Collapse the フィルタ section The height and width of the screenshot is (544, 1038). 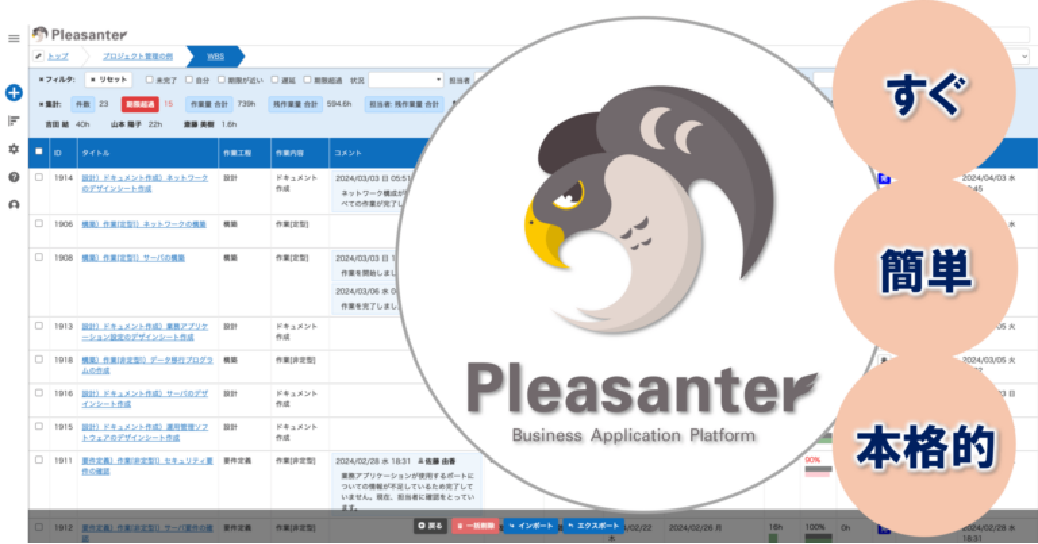(56, 80)
